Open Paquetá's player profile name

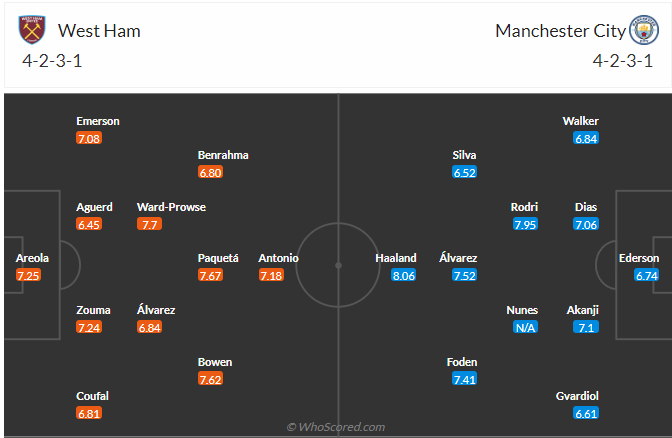(218, 258)
